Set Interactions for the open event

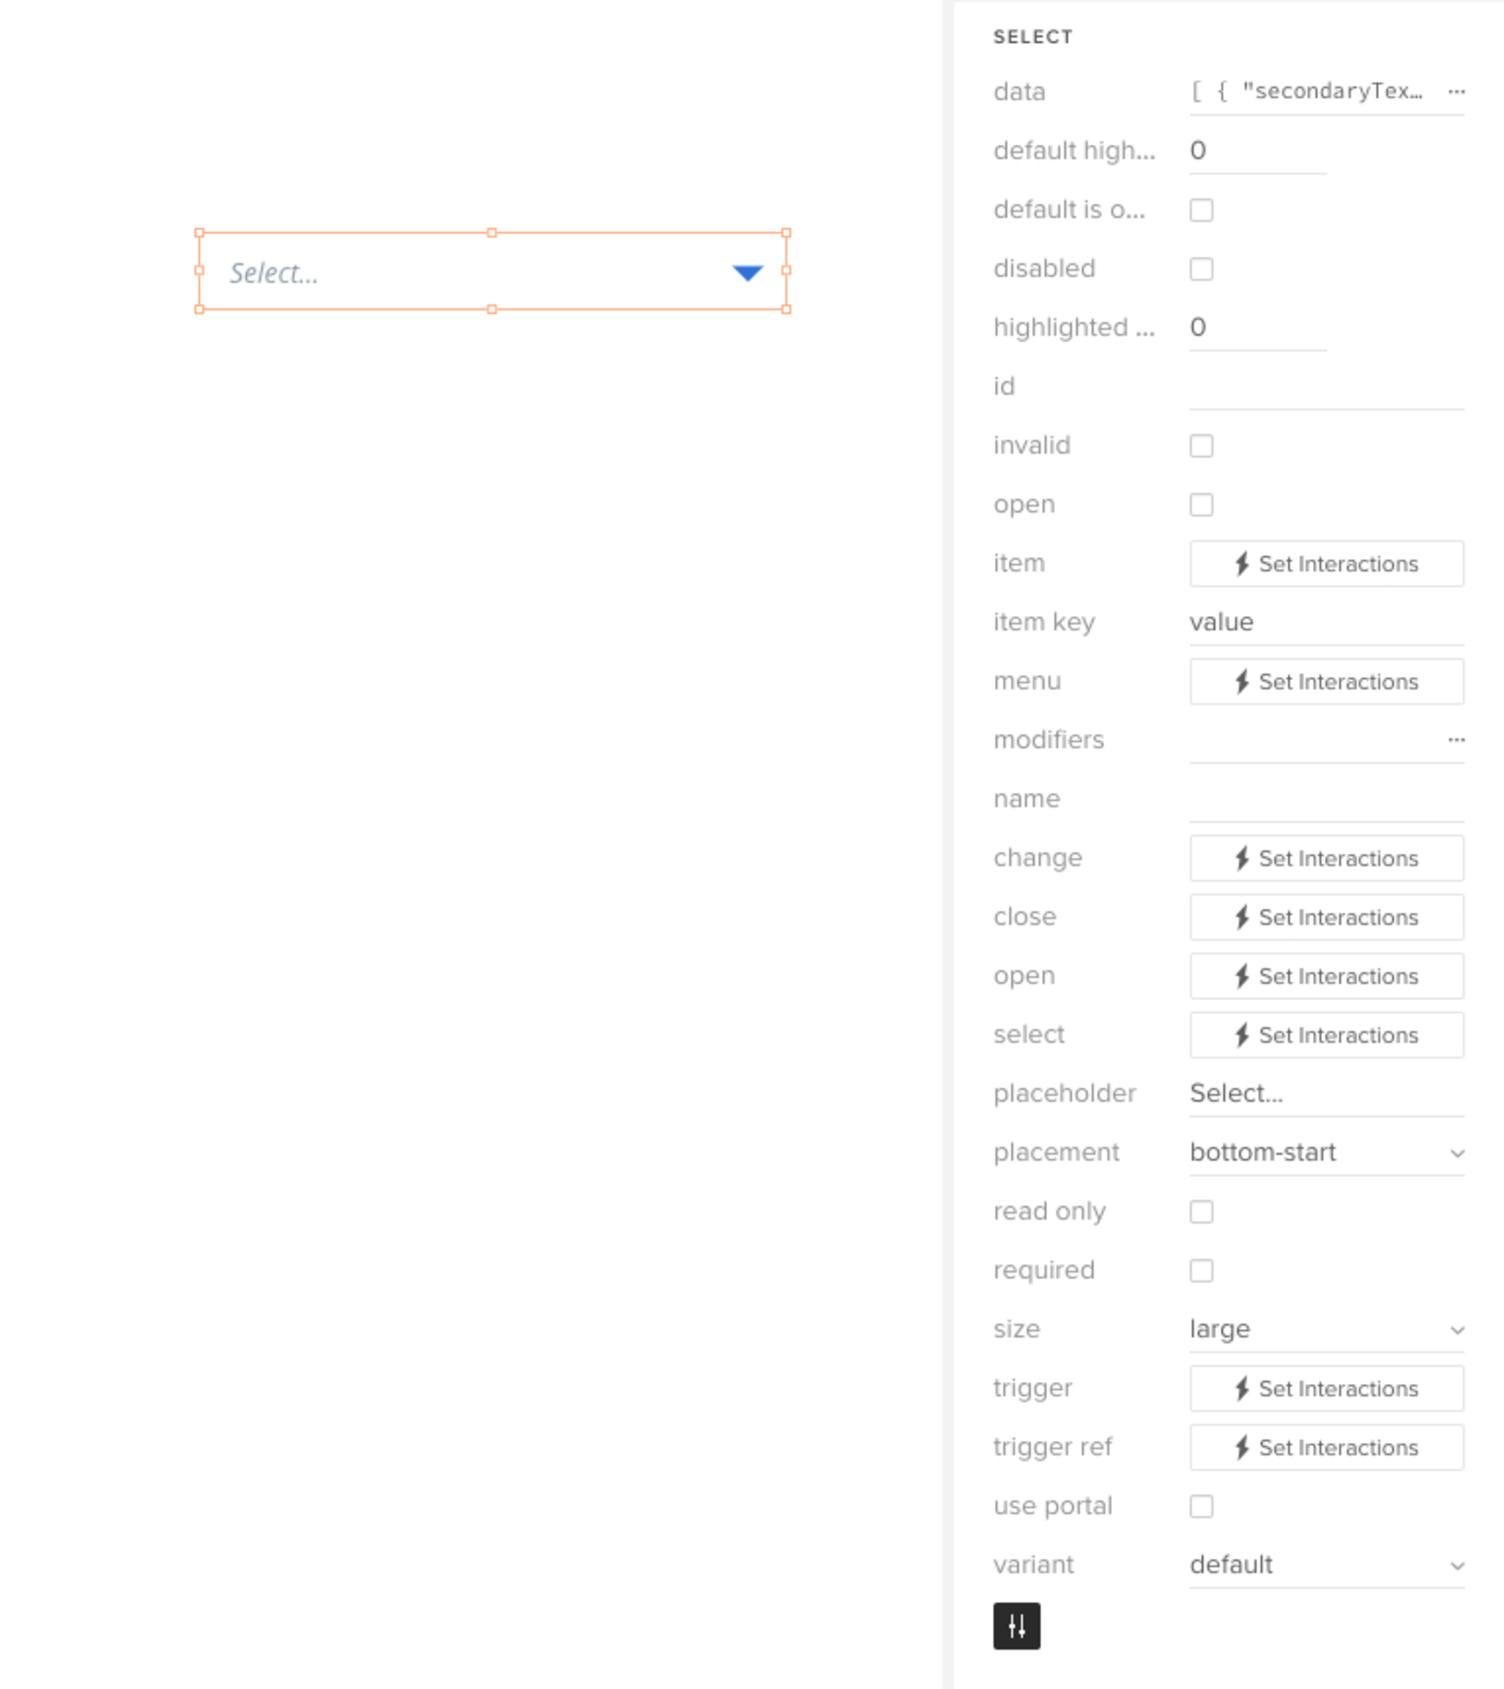(1325, 976)
